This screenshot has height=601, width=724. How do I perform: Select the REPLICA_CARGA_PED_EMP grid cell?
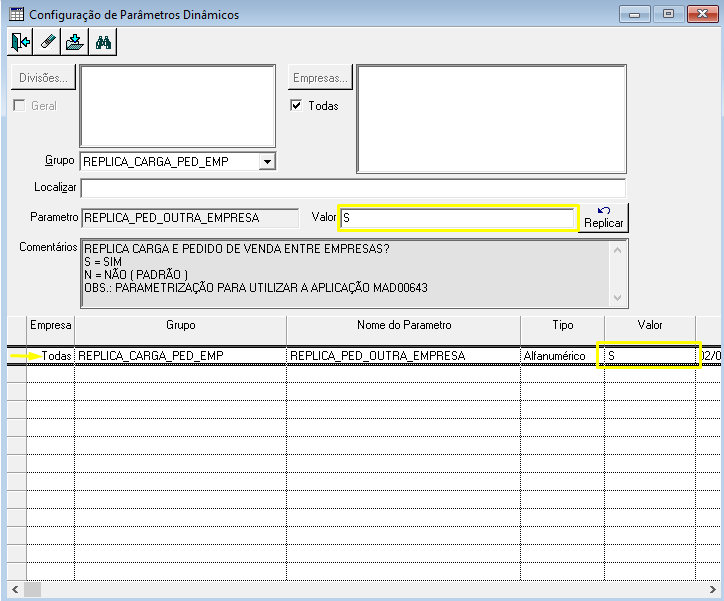181,356
